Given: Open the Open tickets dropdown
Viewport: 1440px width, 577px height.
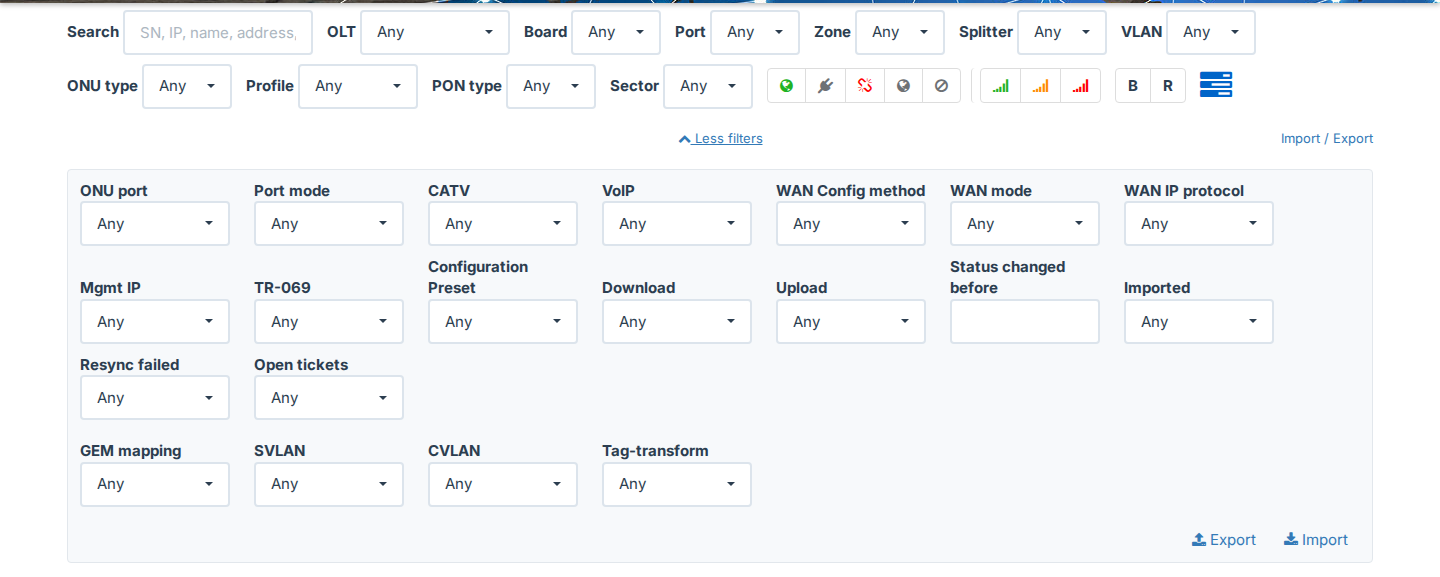Looking at the screenshot, I should click(329, 398).
